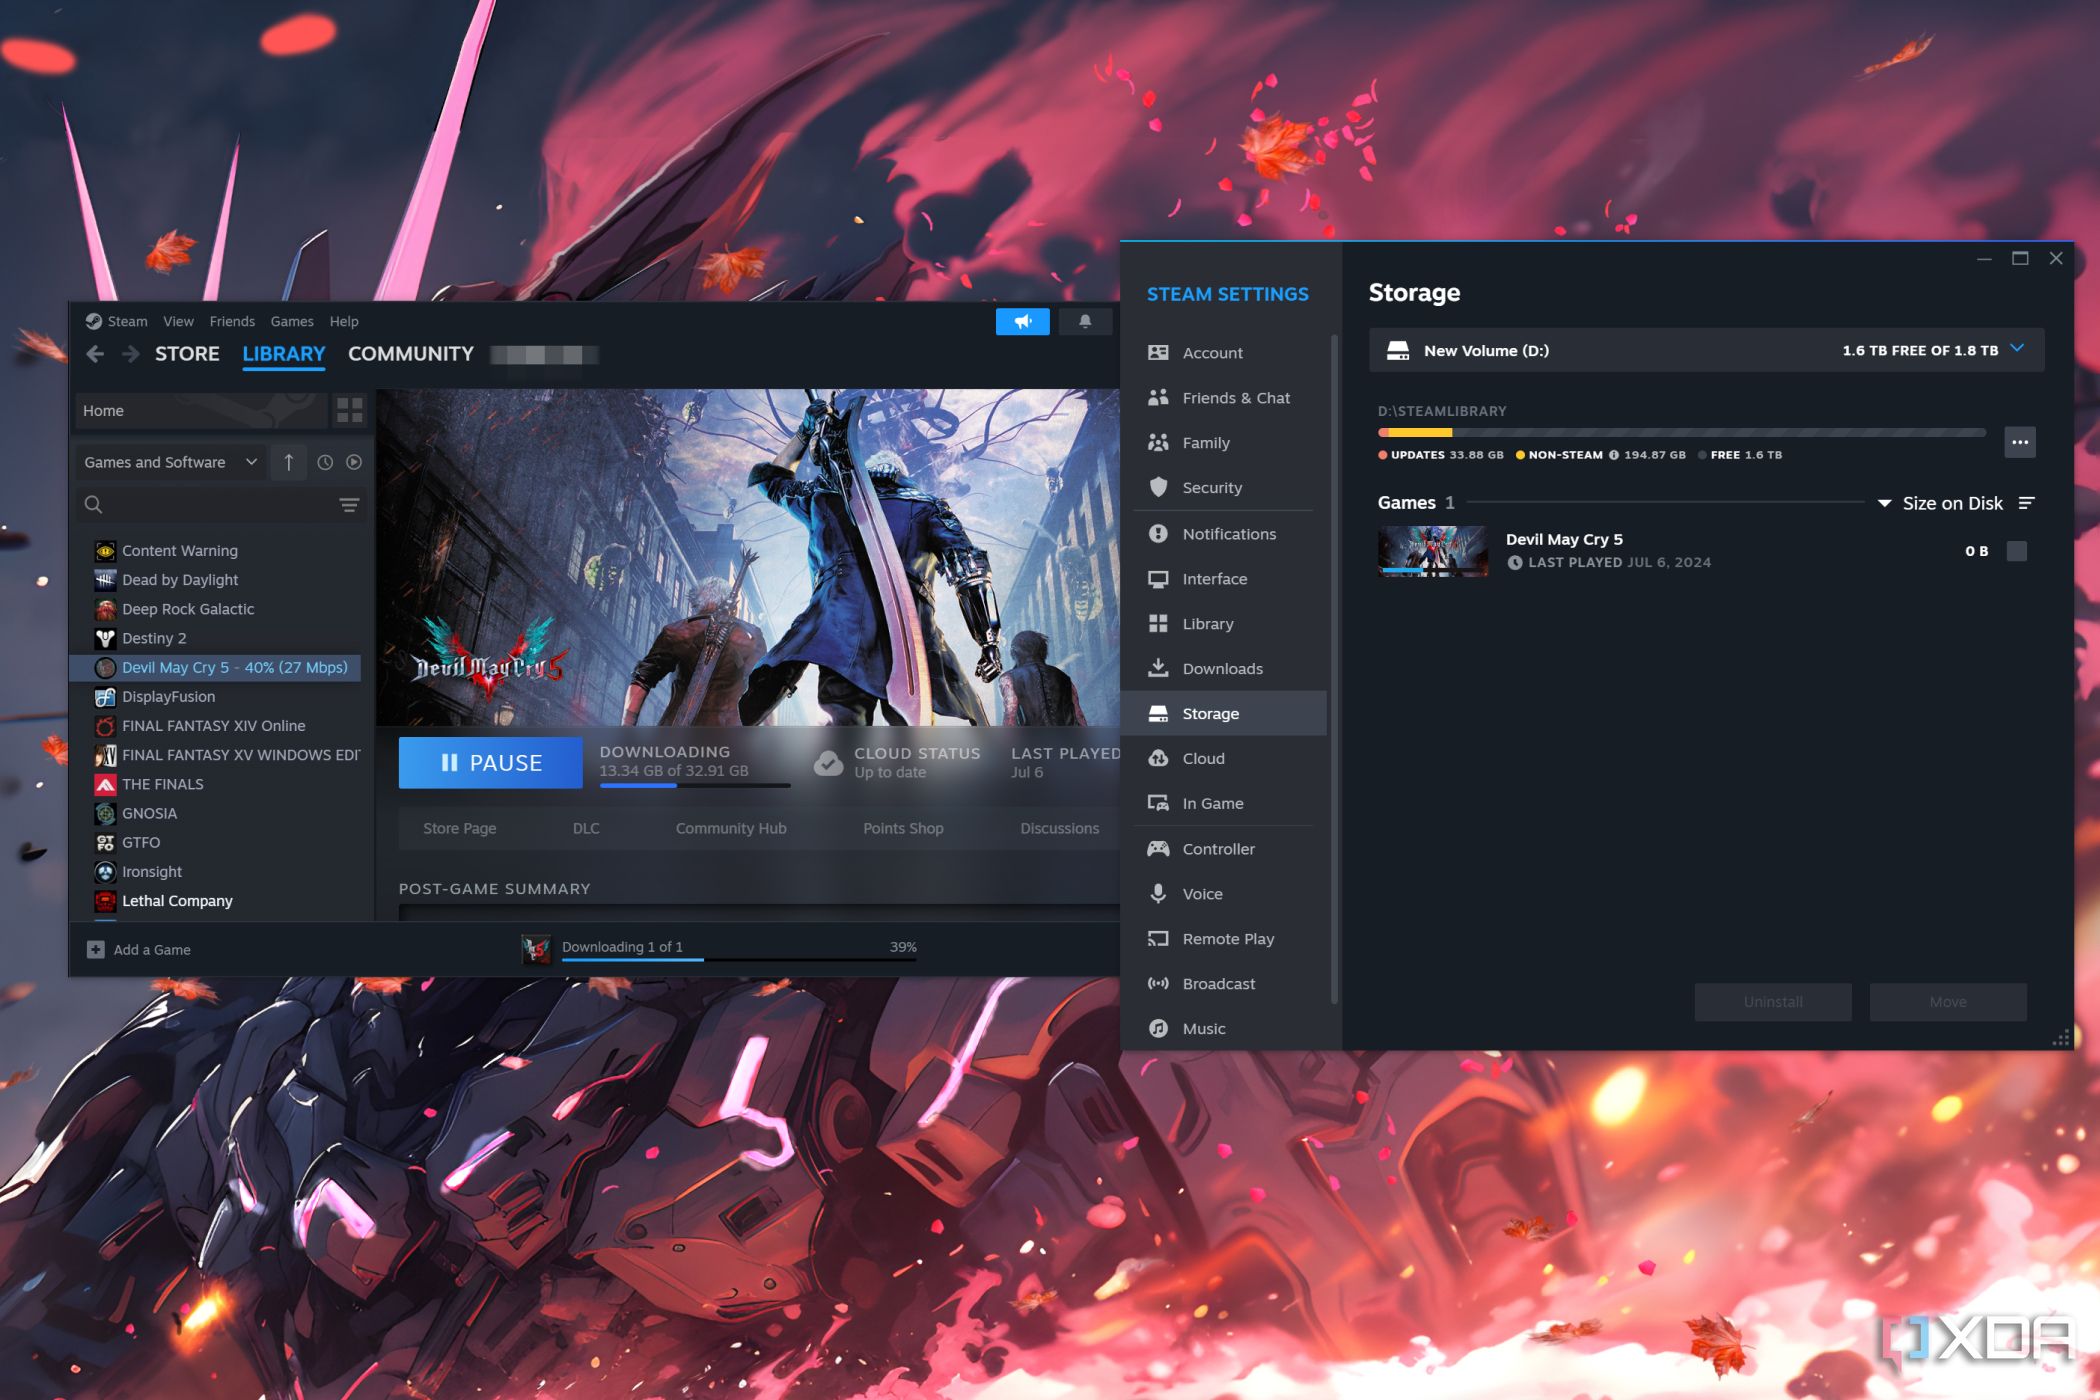This screenshot has width=2100, height=1400.
Task: Open the ellipsis menu for D:\STEAMLIBRARY
Action: (x=2020, y=441)
